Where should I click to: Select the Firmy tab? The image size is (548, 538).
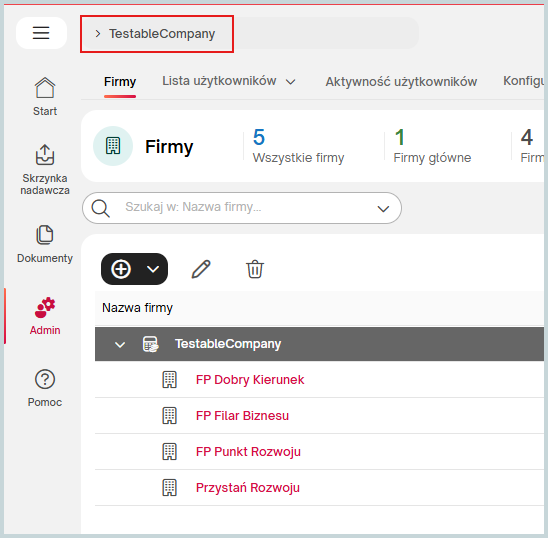click(120, 82)
